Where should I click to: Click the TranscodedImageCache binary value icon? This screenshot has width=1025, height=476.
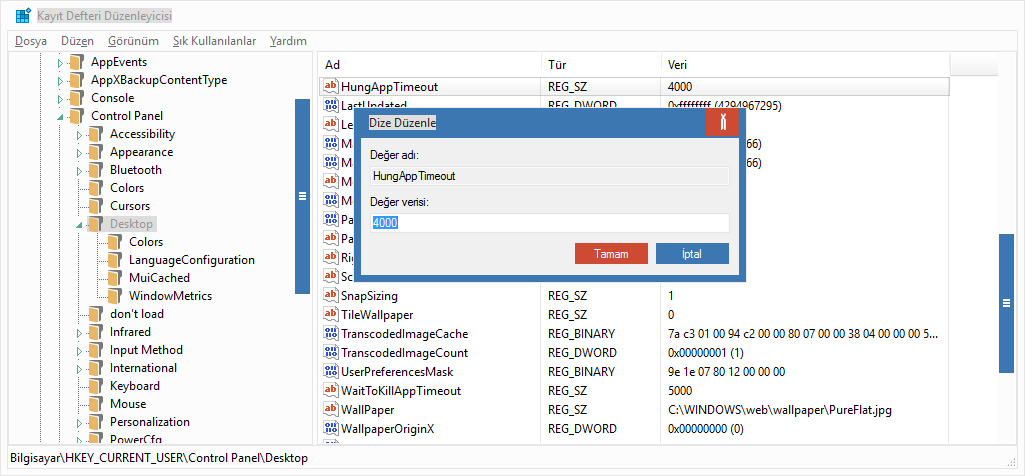click(331, 334)
